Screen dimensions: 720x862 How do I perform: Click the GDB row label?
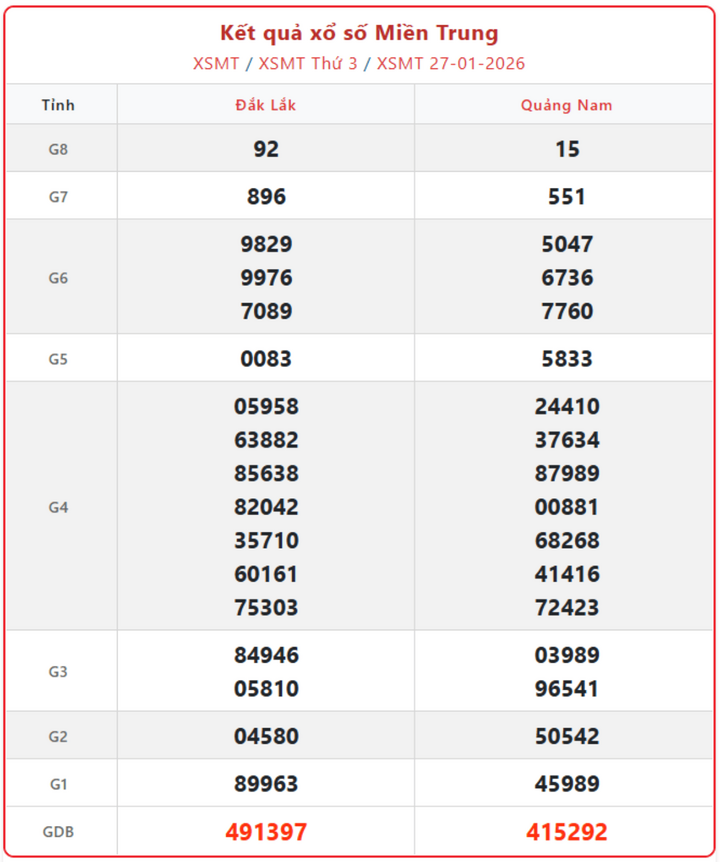[58, 832]
